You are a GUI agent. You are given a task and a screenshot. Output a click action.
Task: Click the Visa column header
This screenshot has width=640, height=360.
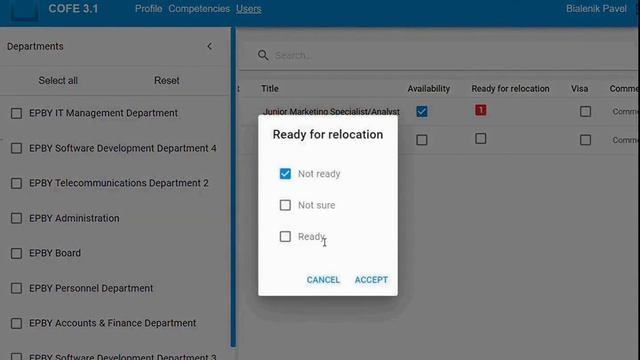coord(579,89)
